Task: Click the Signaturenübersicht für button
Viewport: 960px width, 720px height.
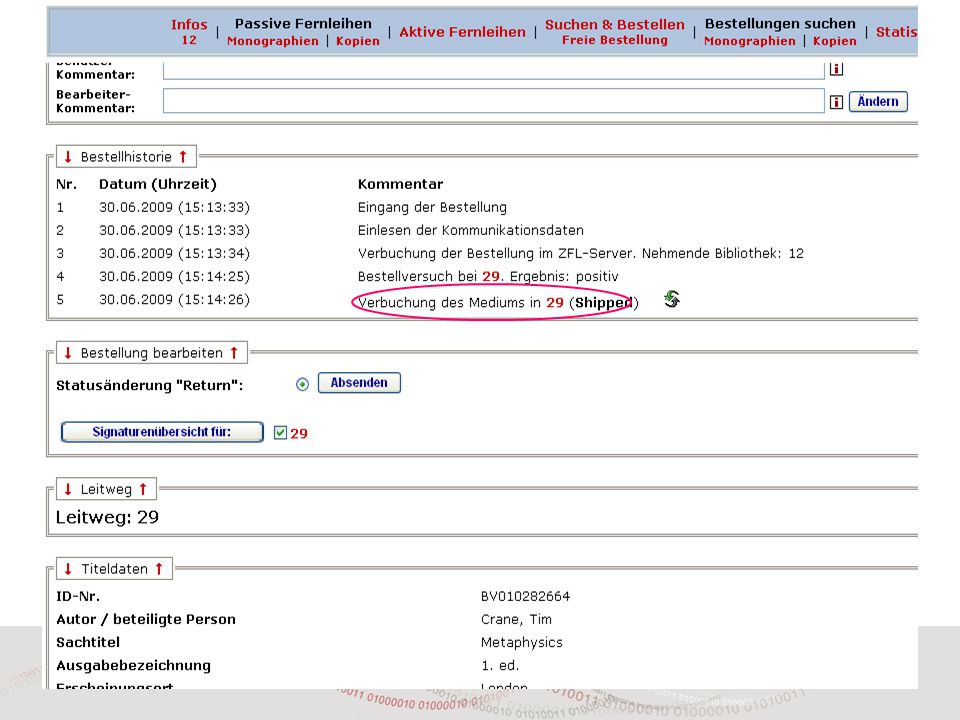Action: (162, 432)
